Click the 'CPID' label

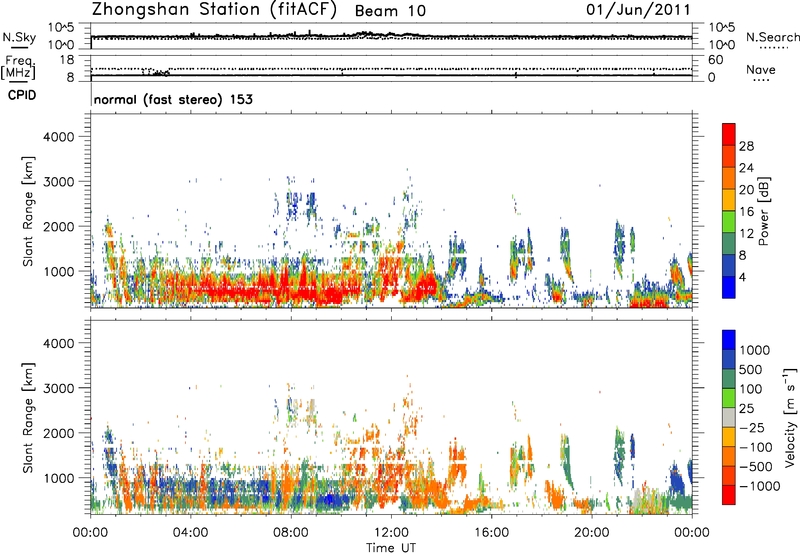coord(22,95)
